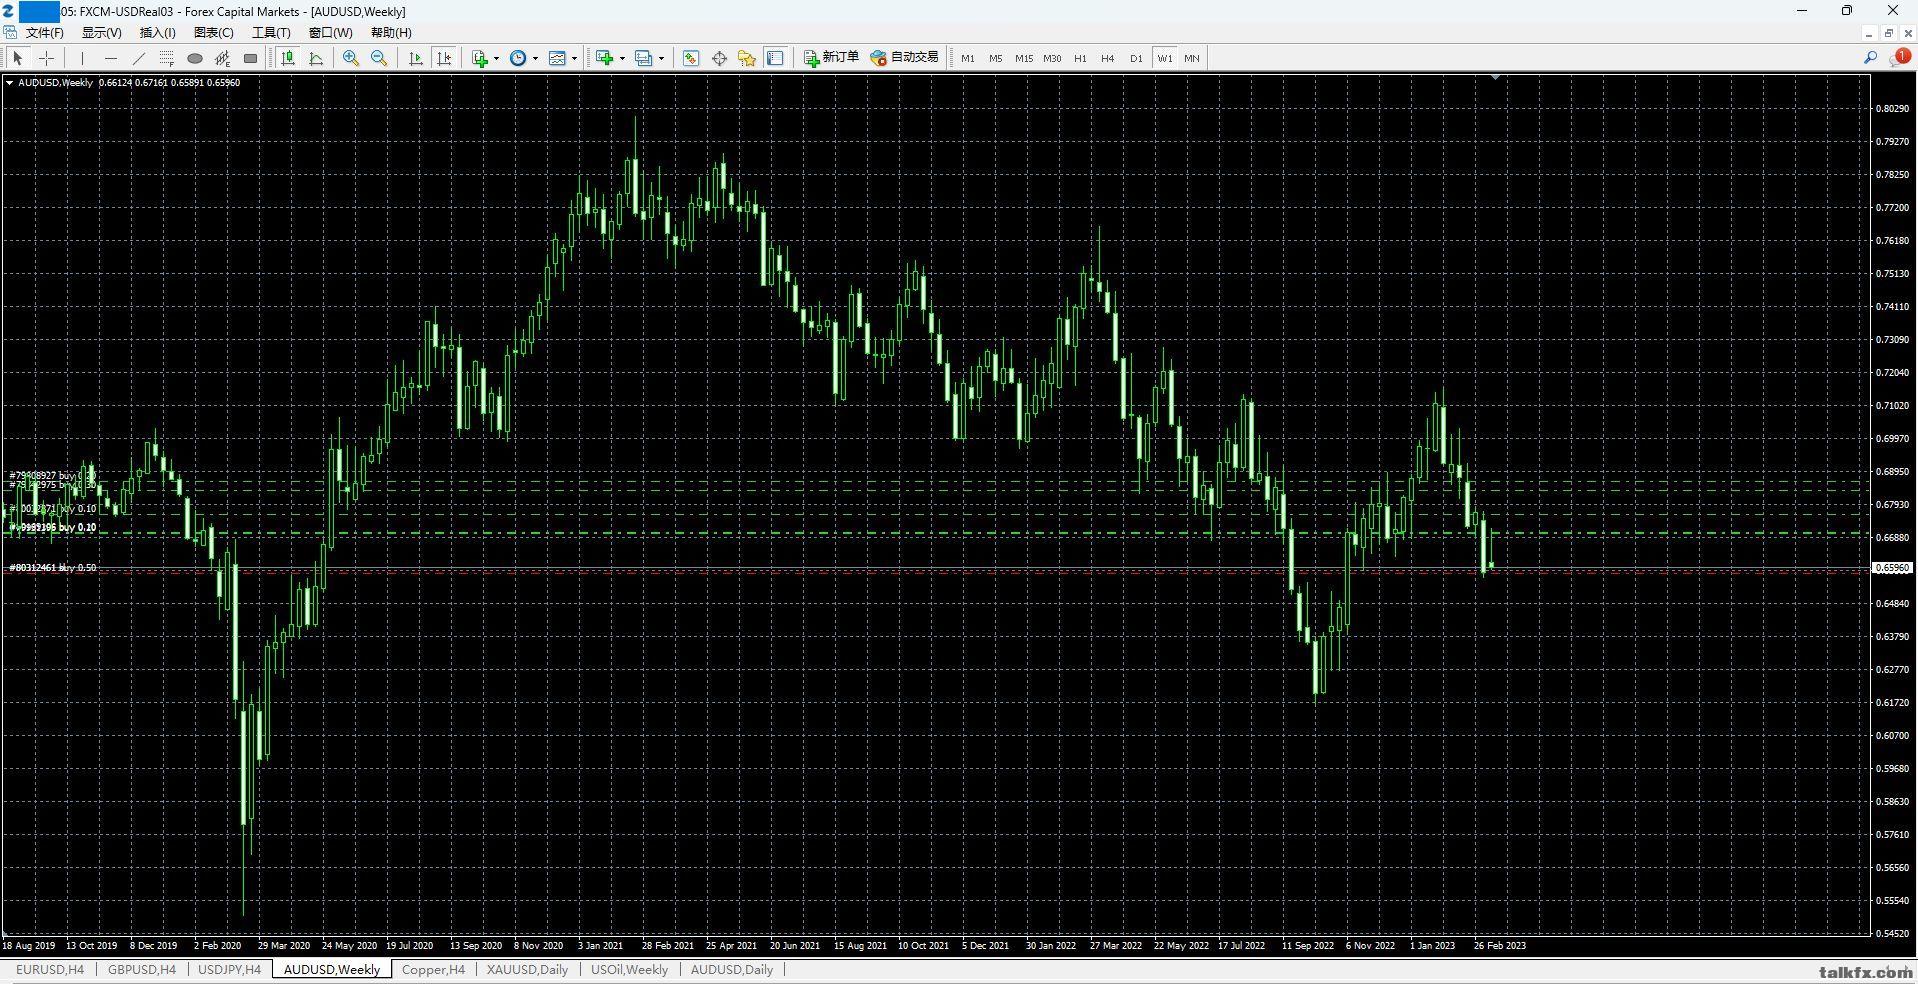Open the 工具(T) menu
The image size is (1918, 984).
pos(271,33)
